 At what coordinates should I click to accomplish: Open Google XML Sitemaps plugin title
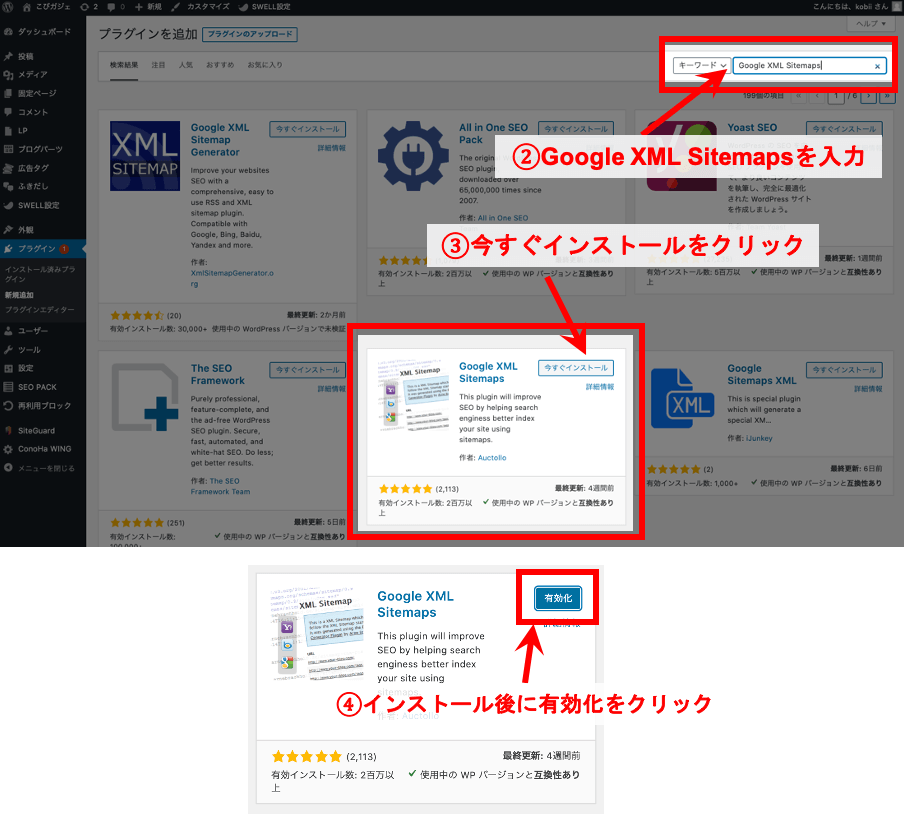(488, 372)
